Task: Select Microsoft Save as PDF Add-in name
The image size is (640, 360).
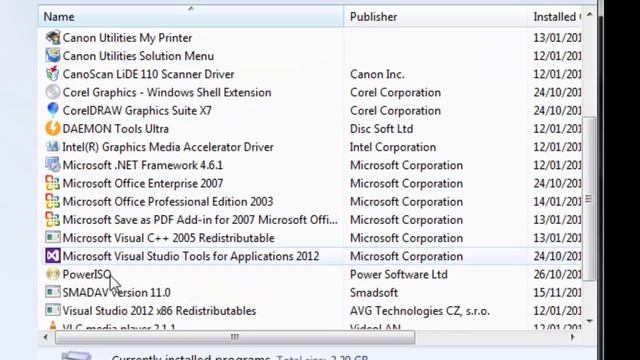Action: [x=200, y=220]
